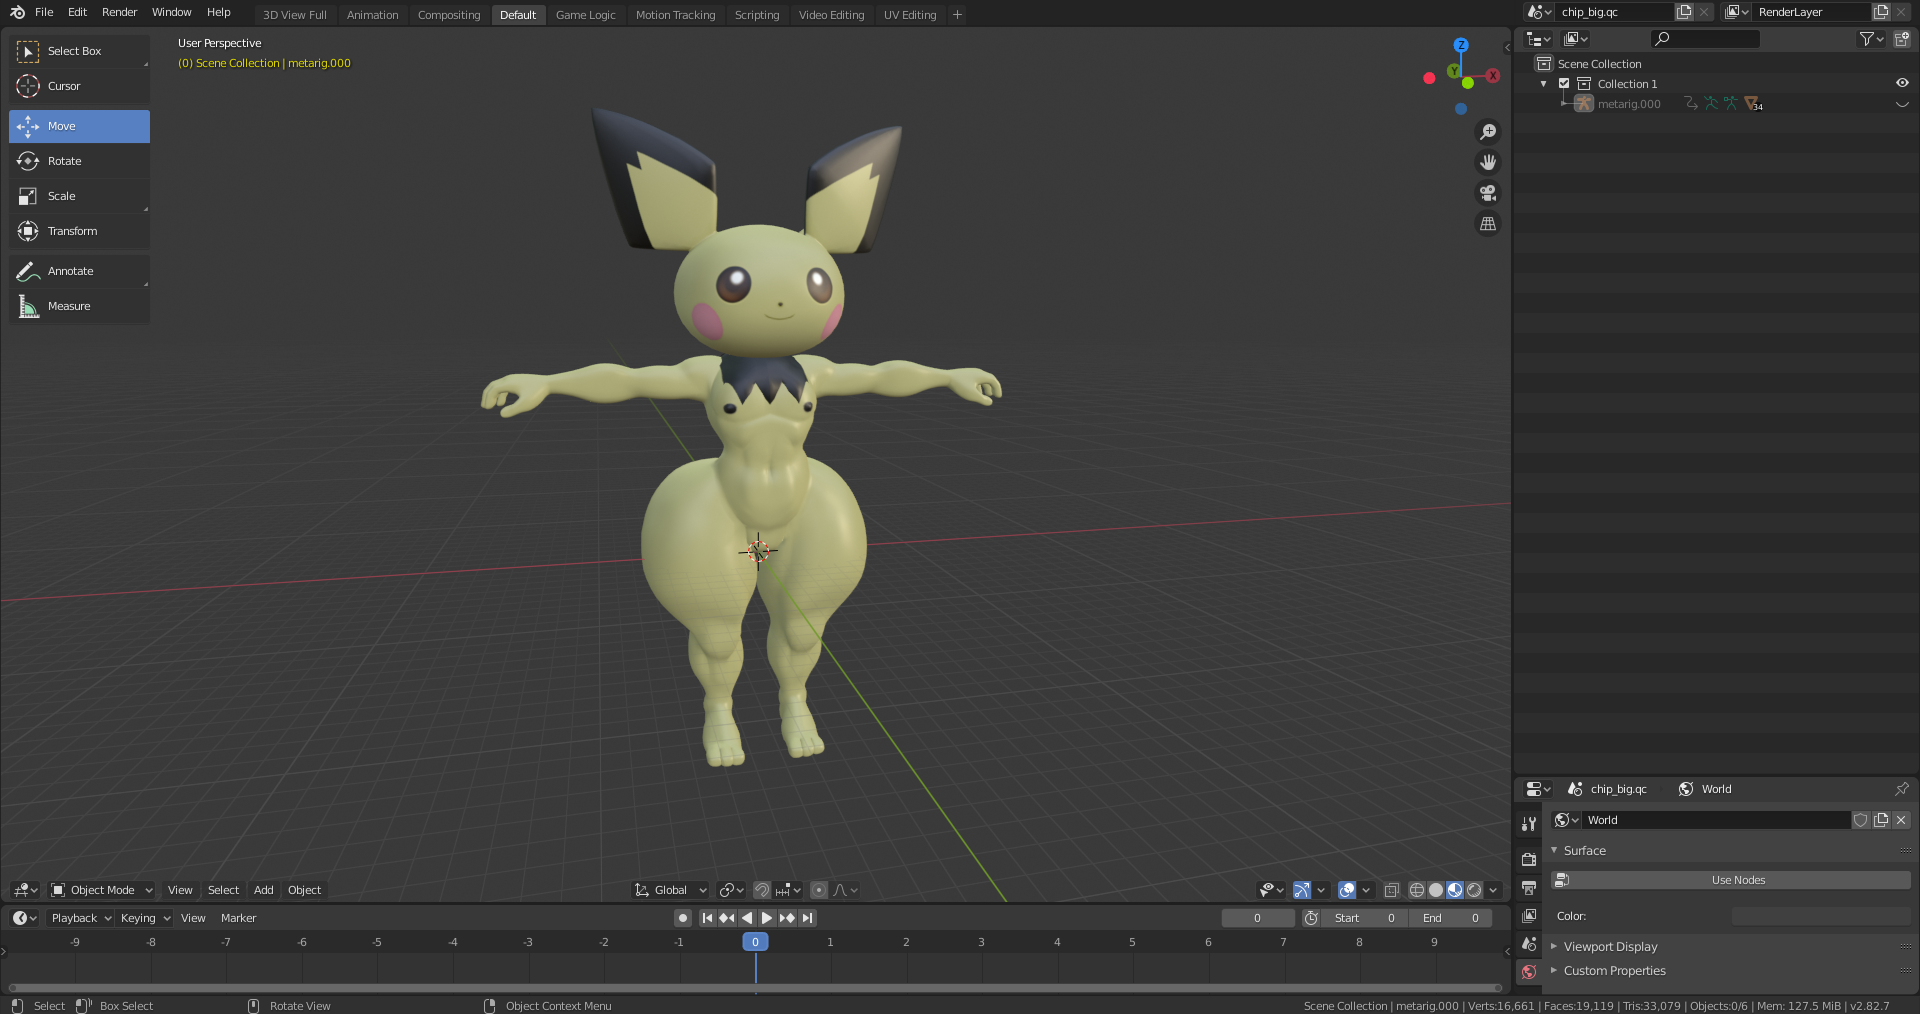The height and width of the screenshot is (1014, 1920).
Task: Play the animation forward
Action: point(766,918)
